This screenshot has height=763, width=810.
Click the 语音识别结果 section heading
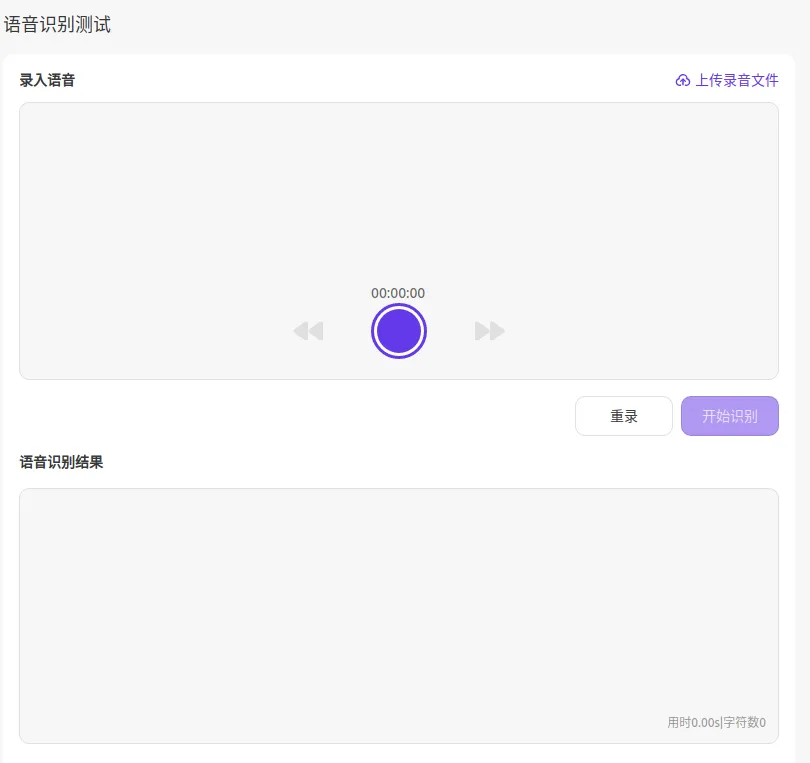[x=61, y=462]
